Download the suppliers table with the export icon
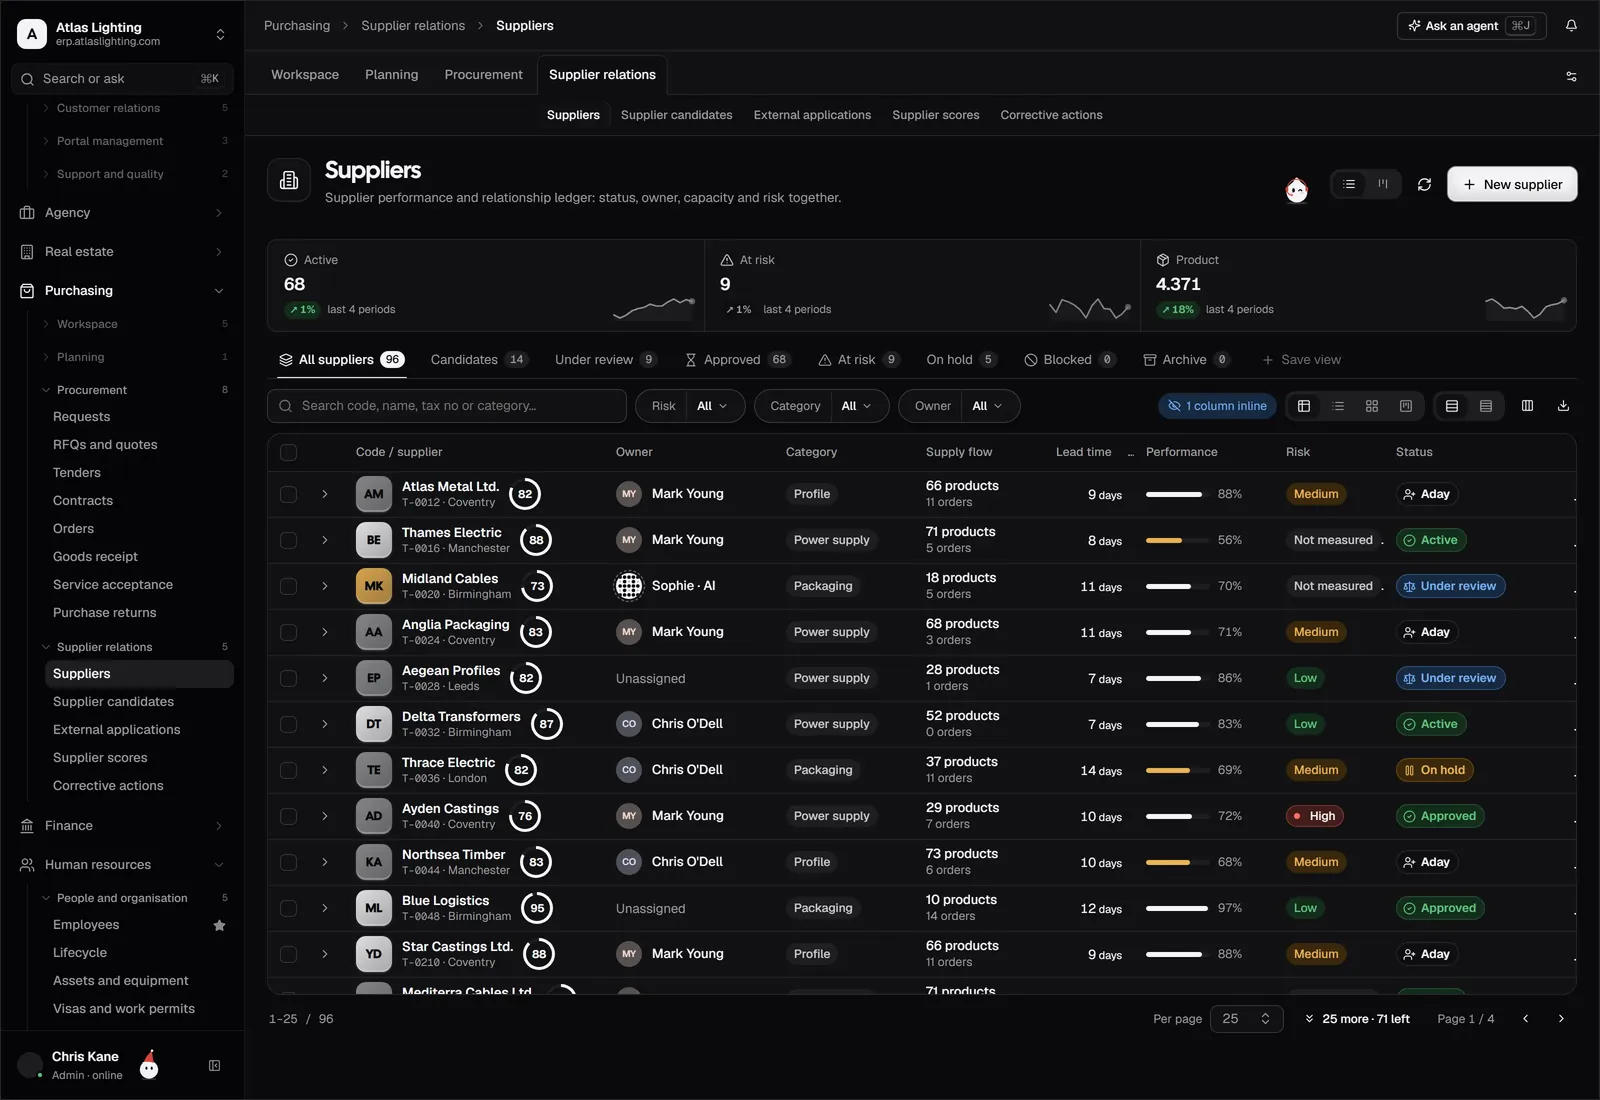The height and width of the screenshot is (1100, 1600). point(1563,406)
